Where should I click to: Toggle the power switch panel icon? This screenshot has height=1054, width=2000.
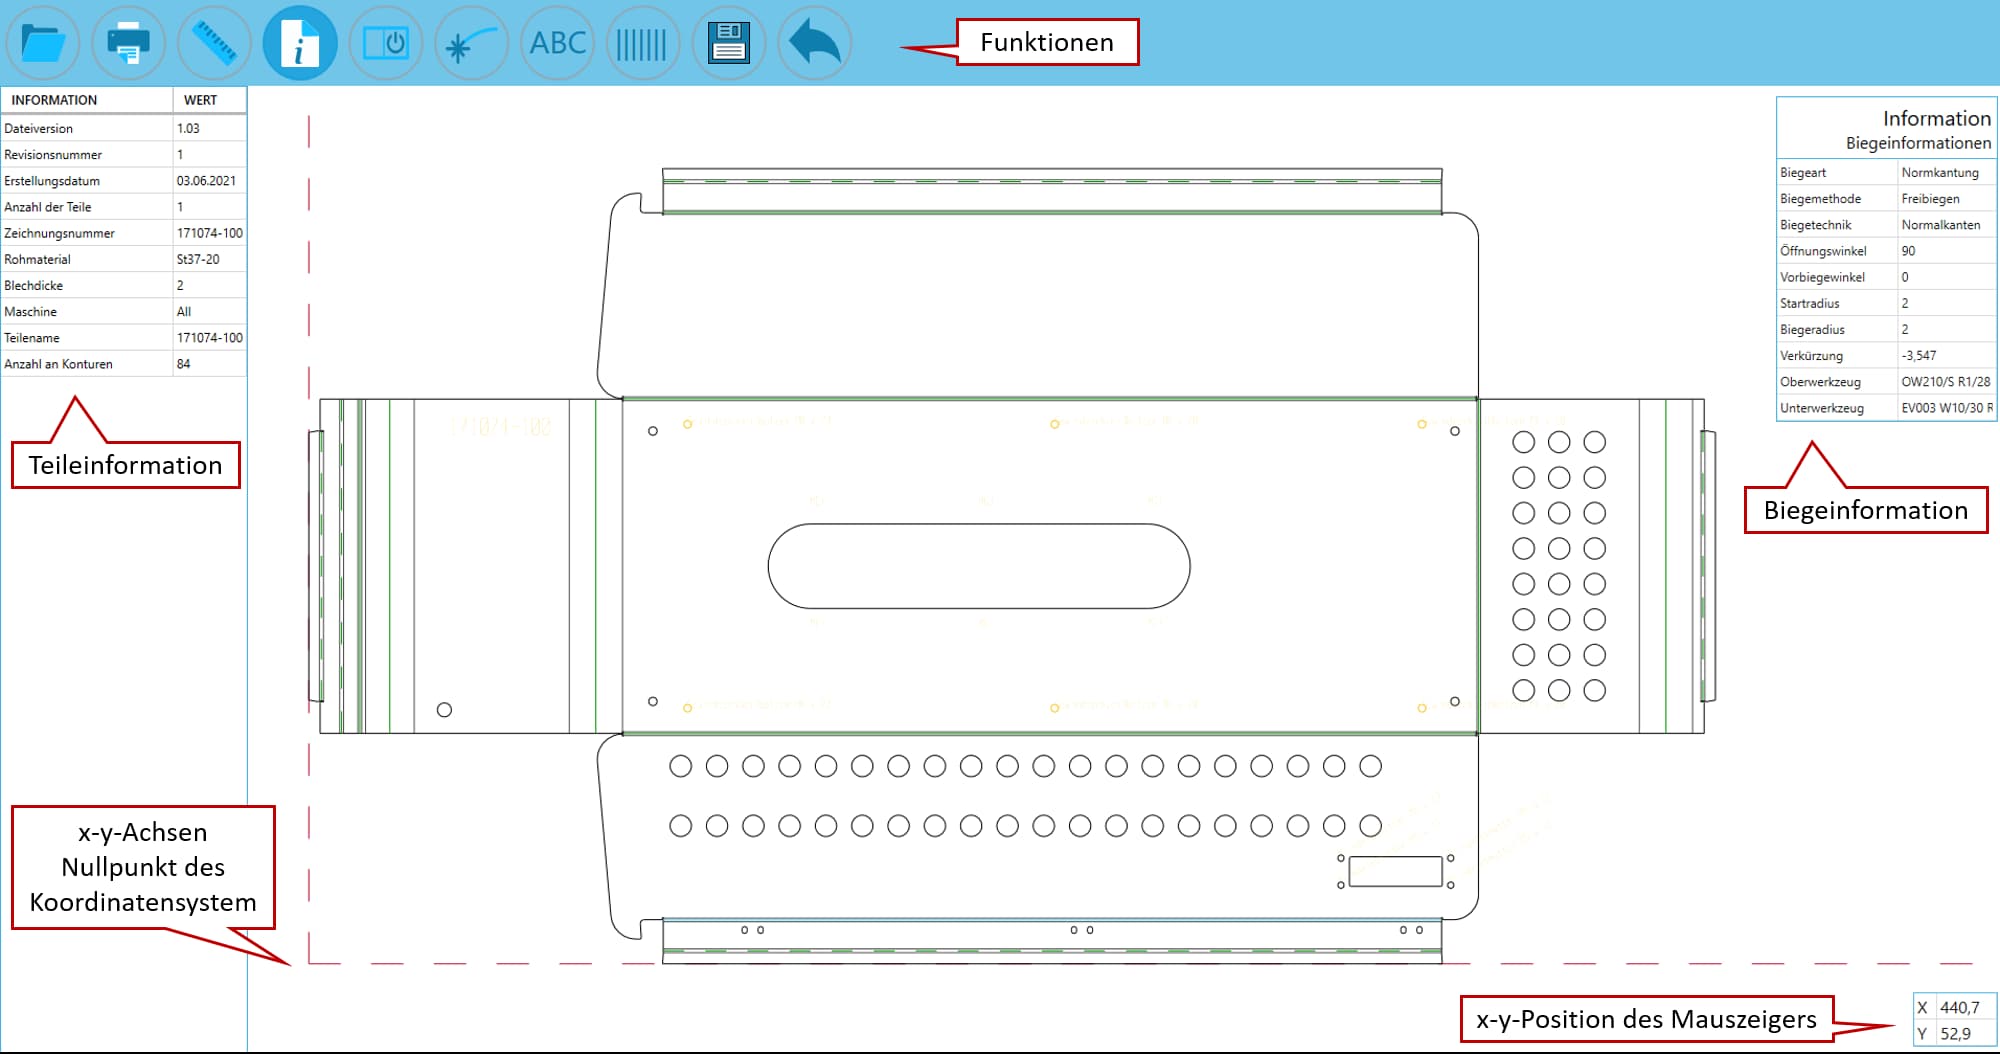tap(386, 43)
